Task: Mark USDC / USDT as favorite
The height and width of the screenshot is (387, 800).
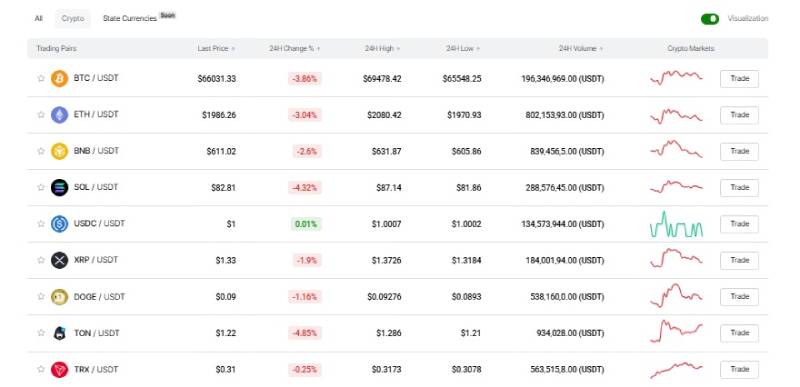Action: 41,223
